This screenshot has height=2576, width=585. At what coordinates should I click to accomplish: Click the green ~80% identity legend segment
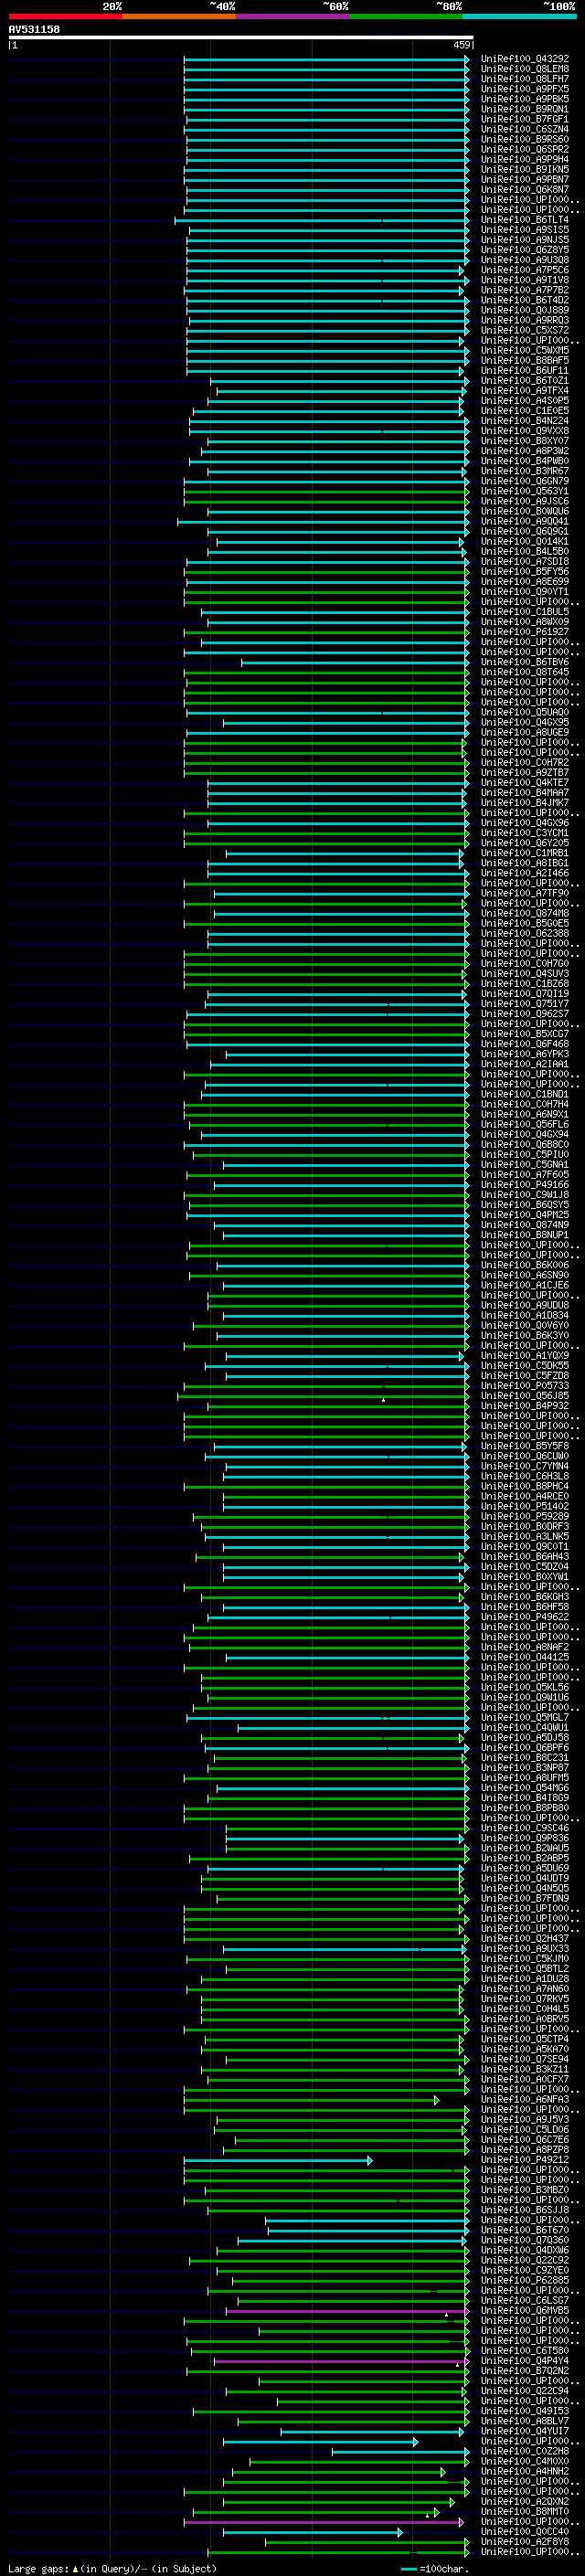406,16
